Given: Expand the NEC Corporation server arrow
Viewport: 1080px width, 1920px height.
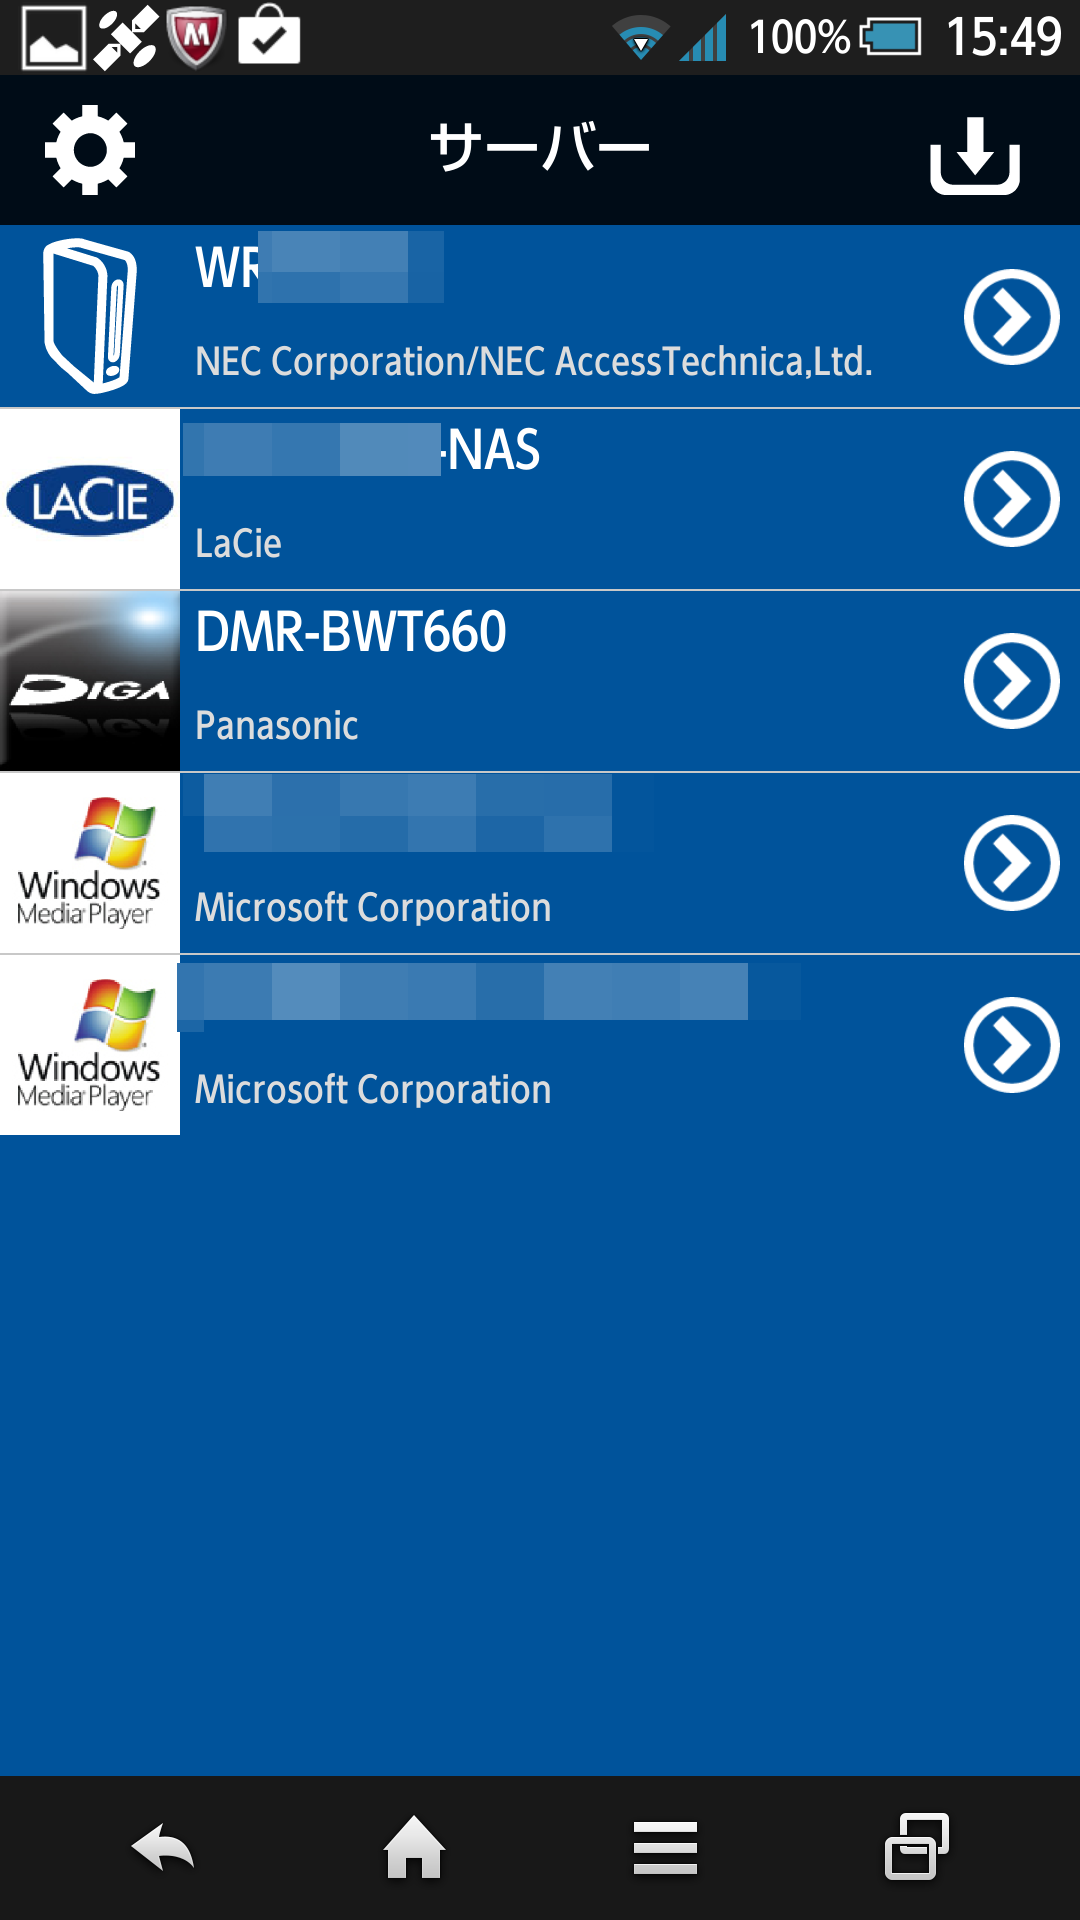Looking at the screenshot, I should 1011,317.
